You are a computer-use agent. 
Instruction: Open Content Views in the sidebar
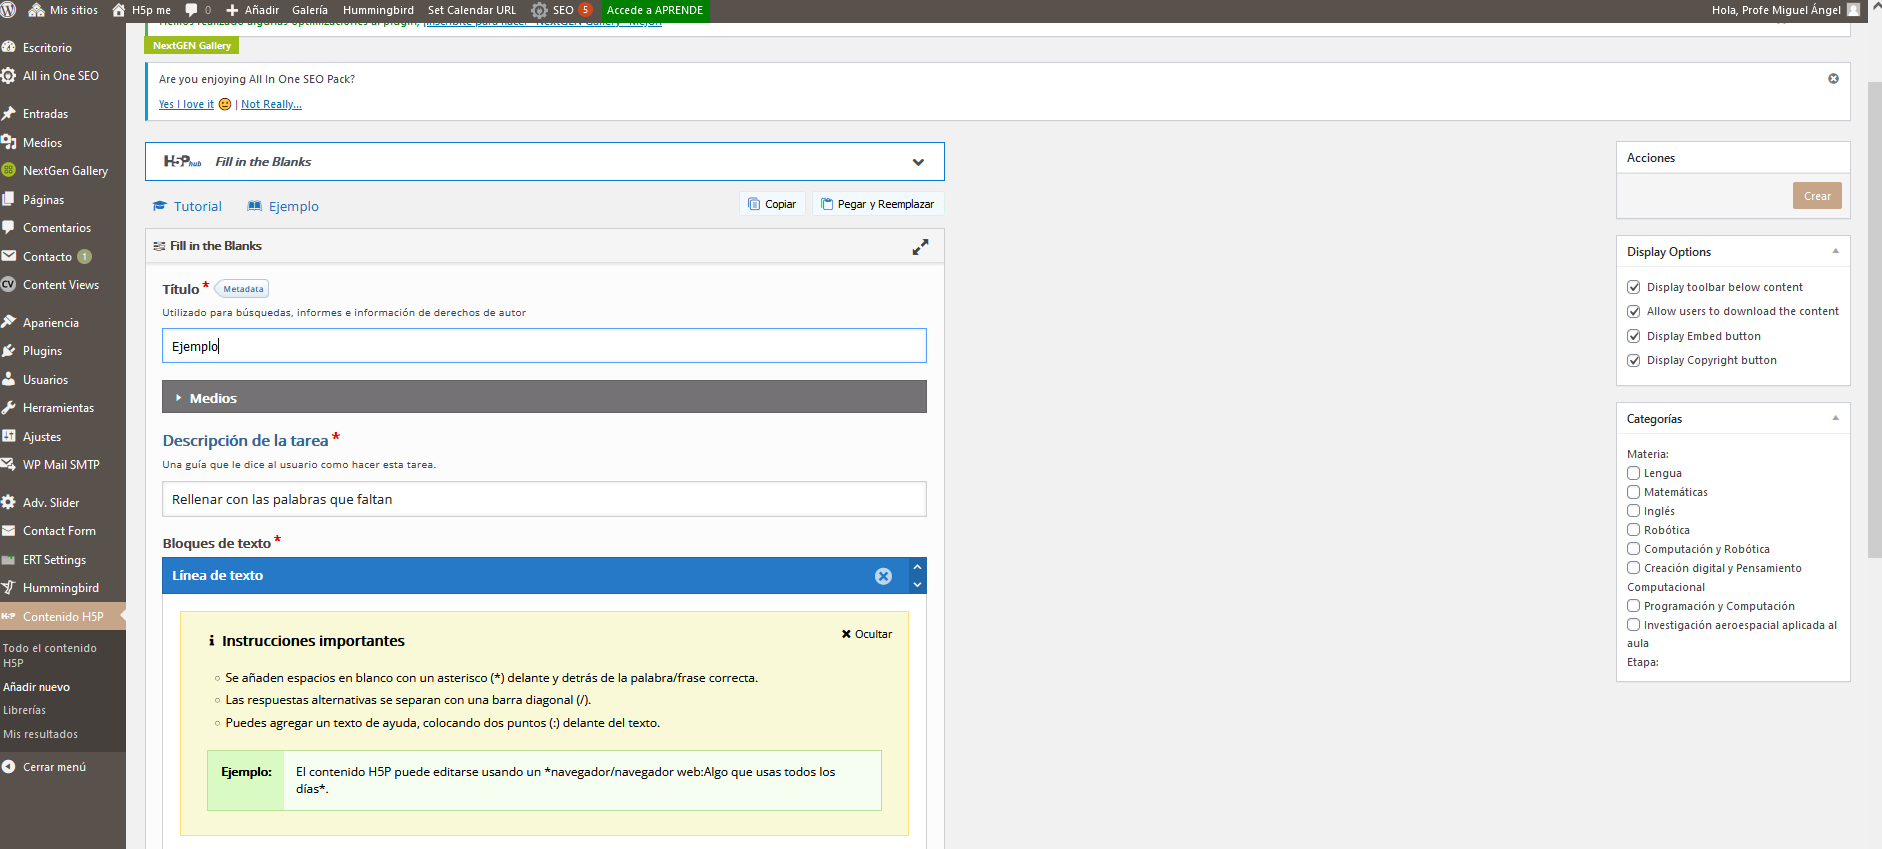tap(61, 285)
